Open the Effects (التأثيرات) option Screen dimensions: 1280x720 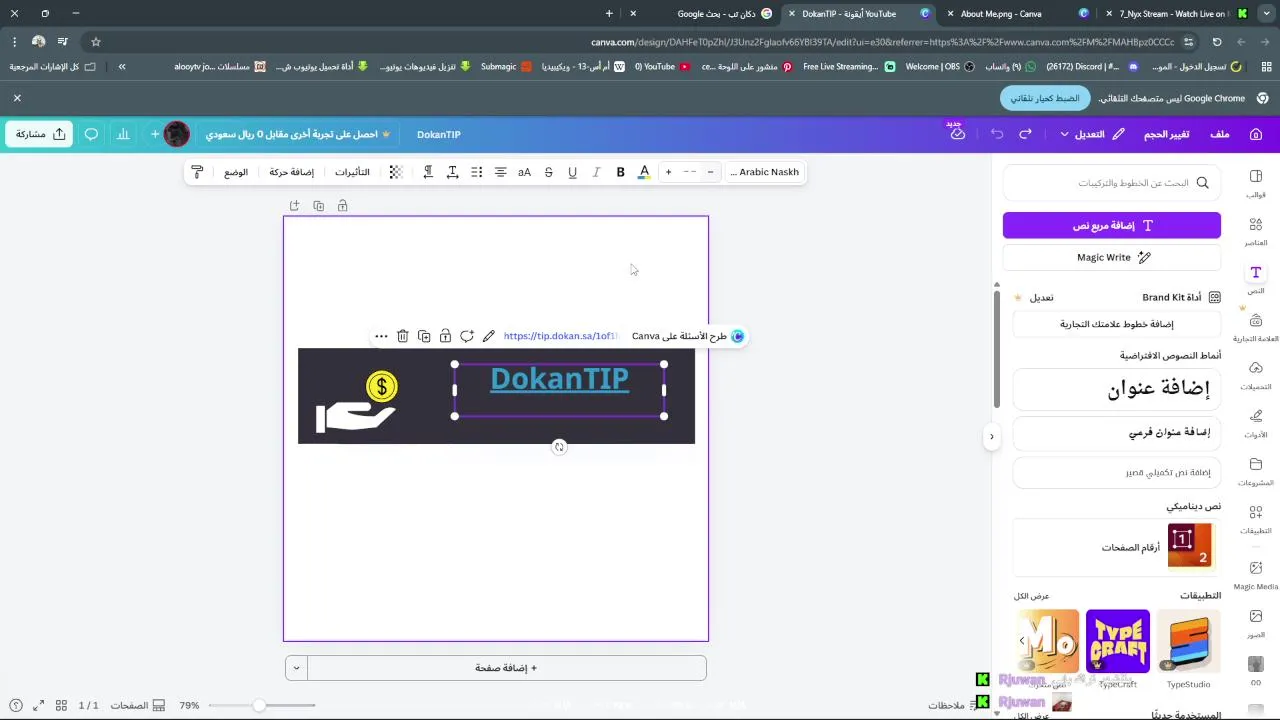pos(352,172)
